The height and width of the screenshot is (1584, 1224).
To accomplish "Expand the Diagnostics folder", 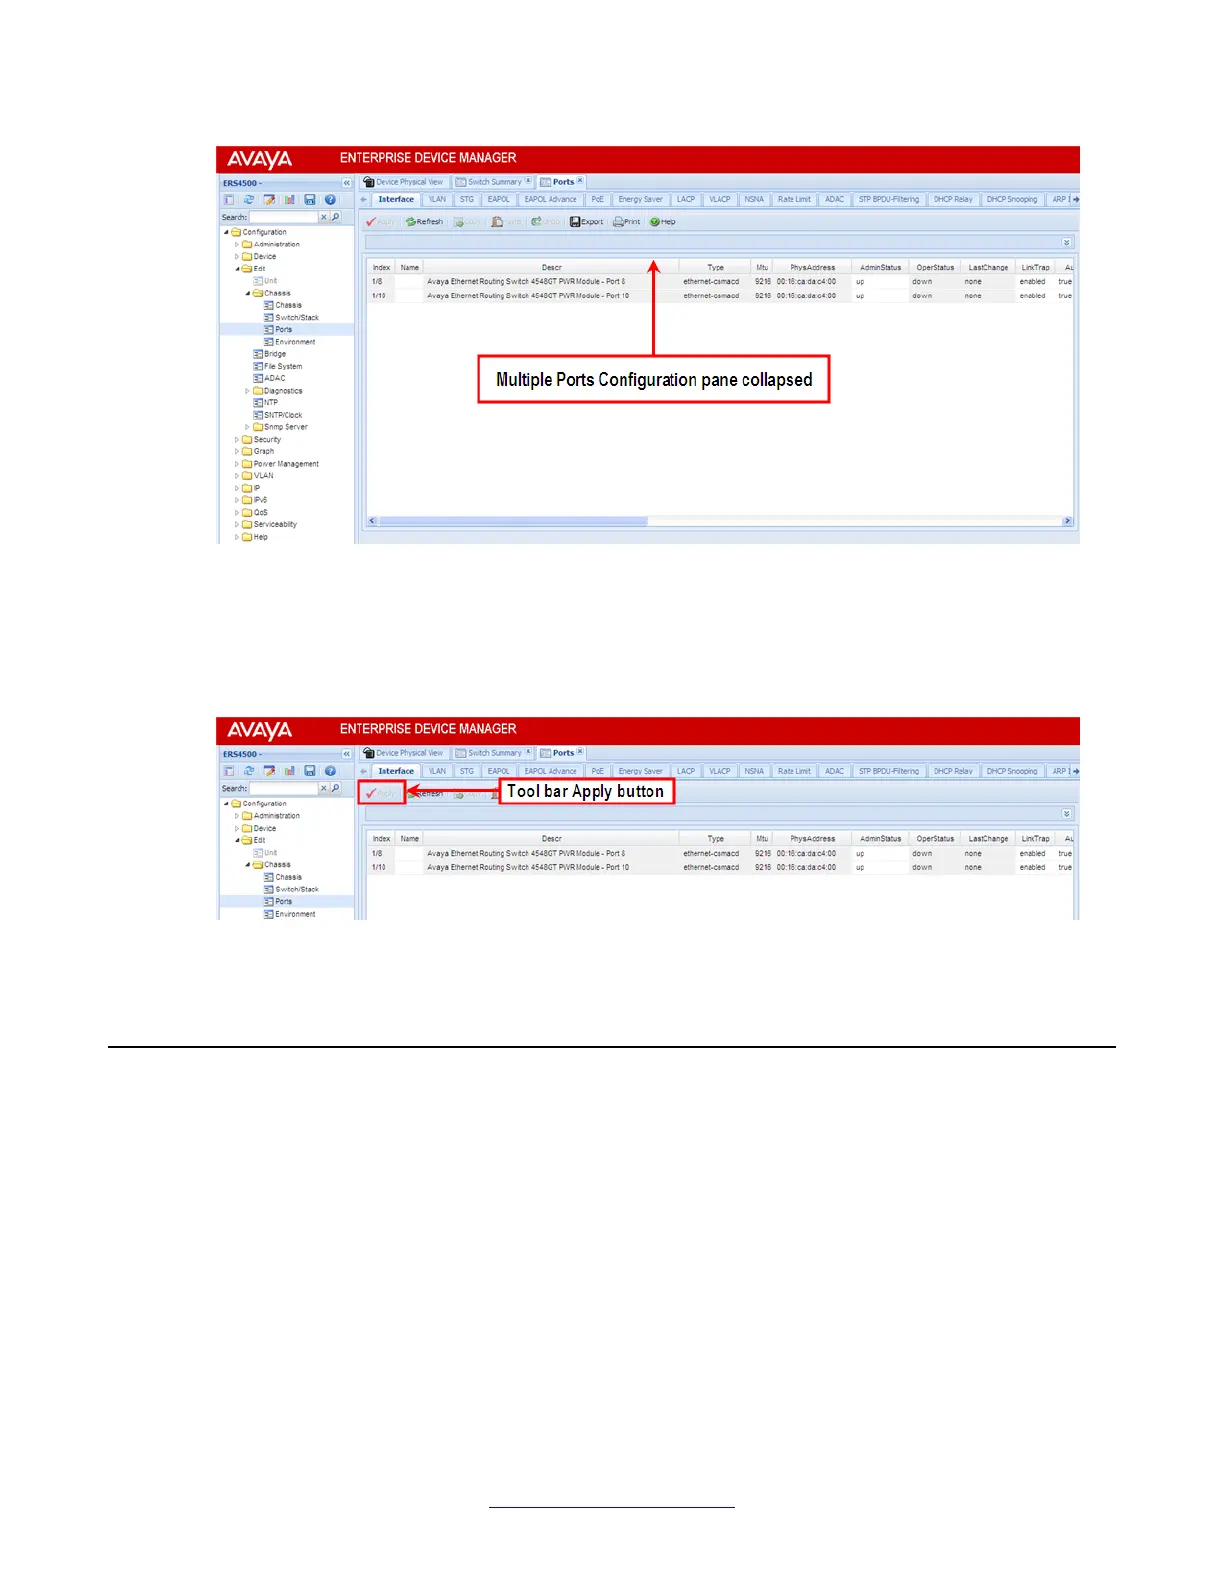I will coord(248,391).
